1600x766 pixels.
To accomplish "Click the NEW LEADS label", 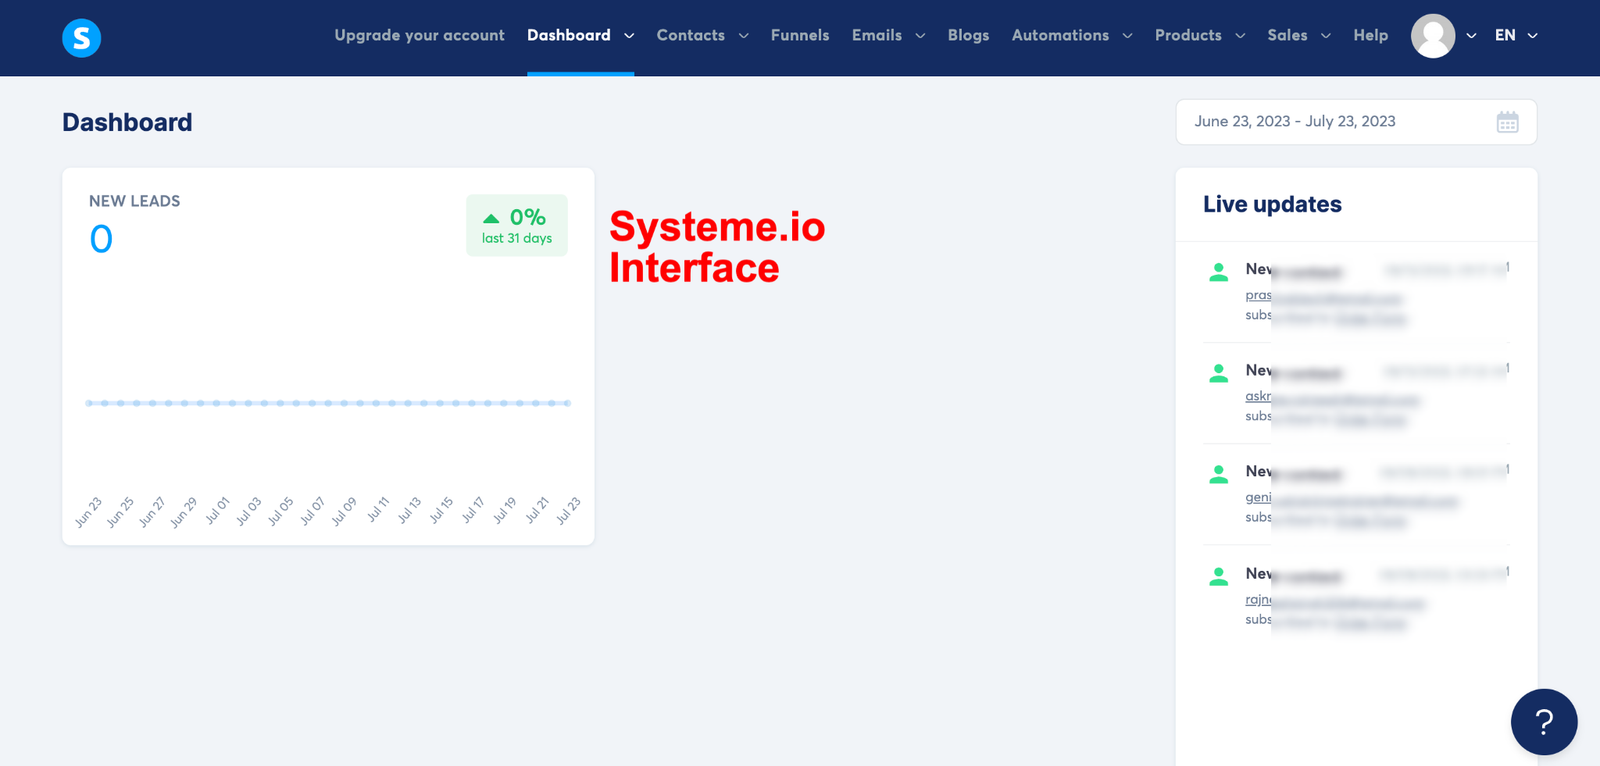I will pos(135,201).
